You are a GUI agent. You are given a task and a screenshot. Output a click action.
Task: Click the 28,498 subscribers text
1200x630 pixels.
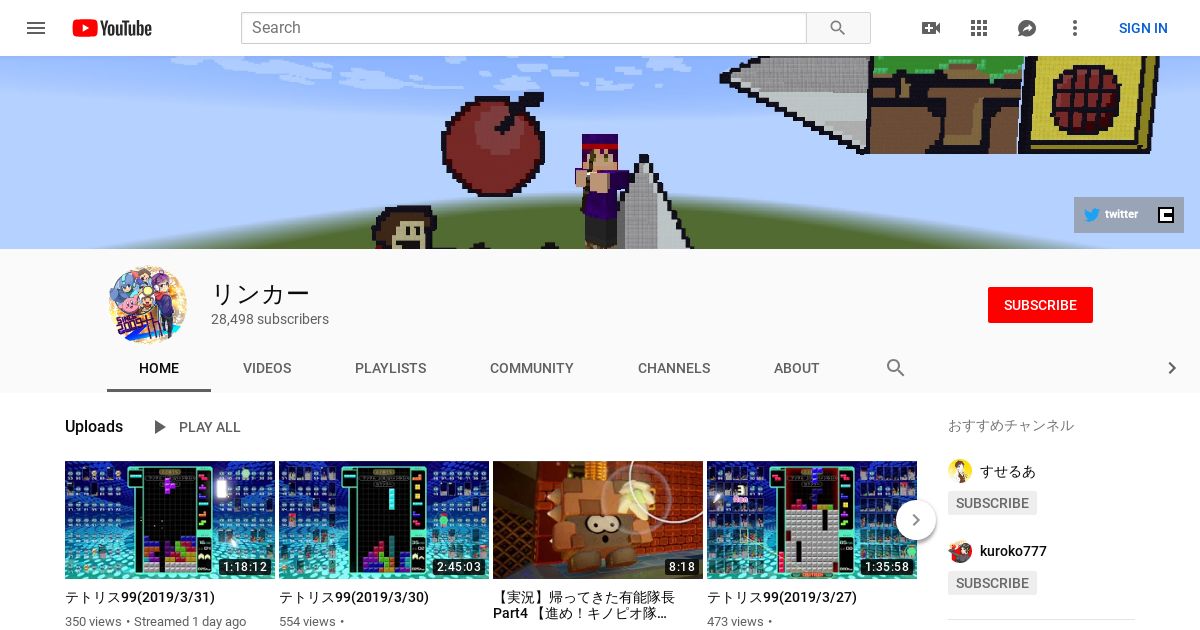(x=270, y=319)
